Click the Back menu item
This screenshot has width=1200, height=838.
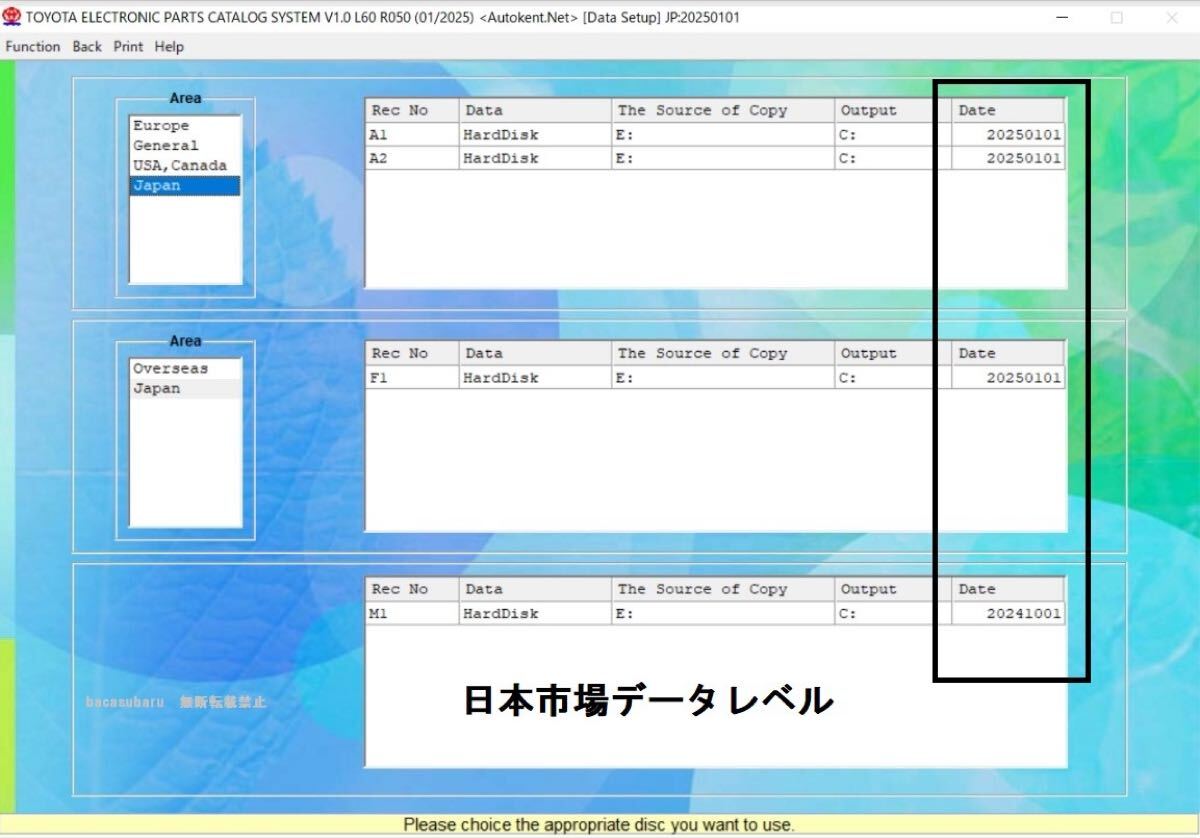[x=87, y=47]
